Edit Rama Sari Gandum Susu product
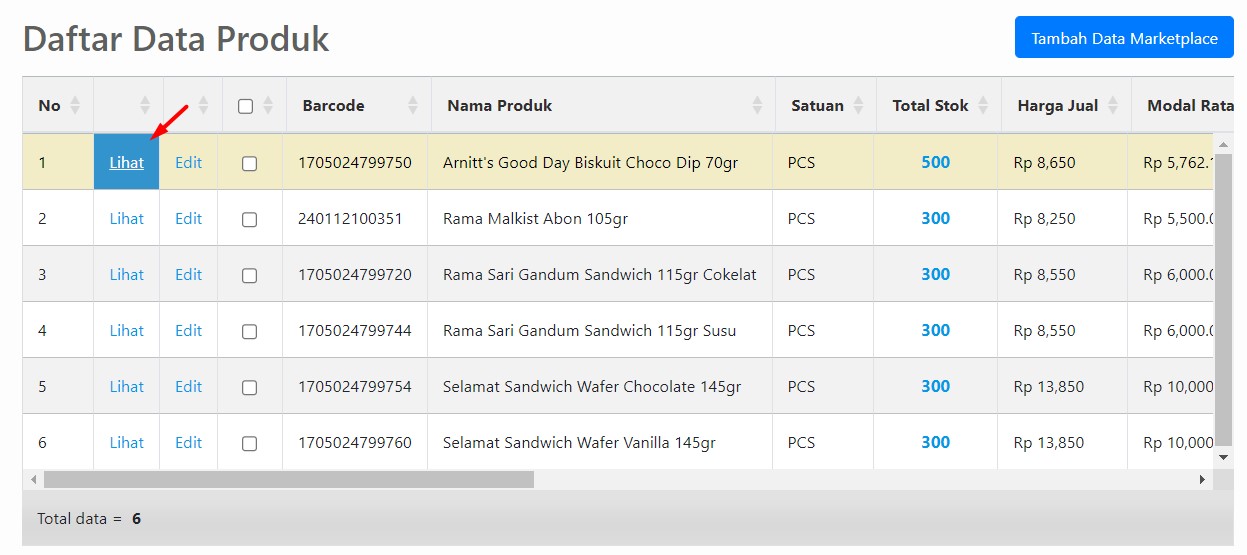This screenshot has height=555, width=1247. point(188,331)
